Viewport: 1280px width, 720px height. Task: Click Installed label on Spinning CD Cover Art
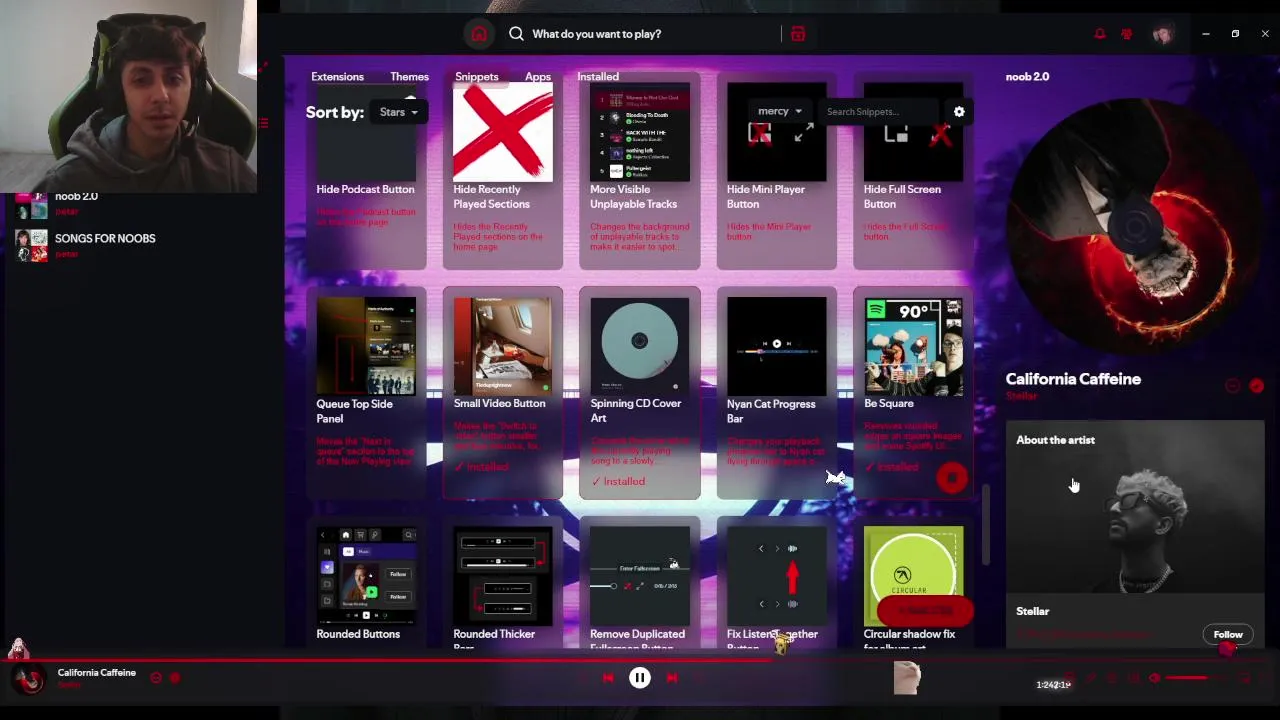coord(618,482)
